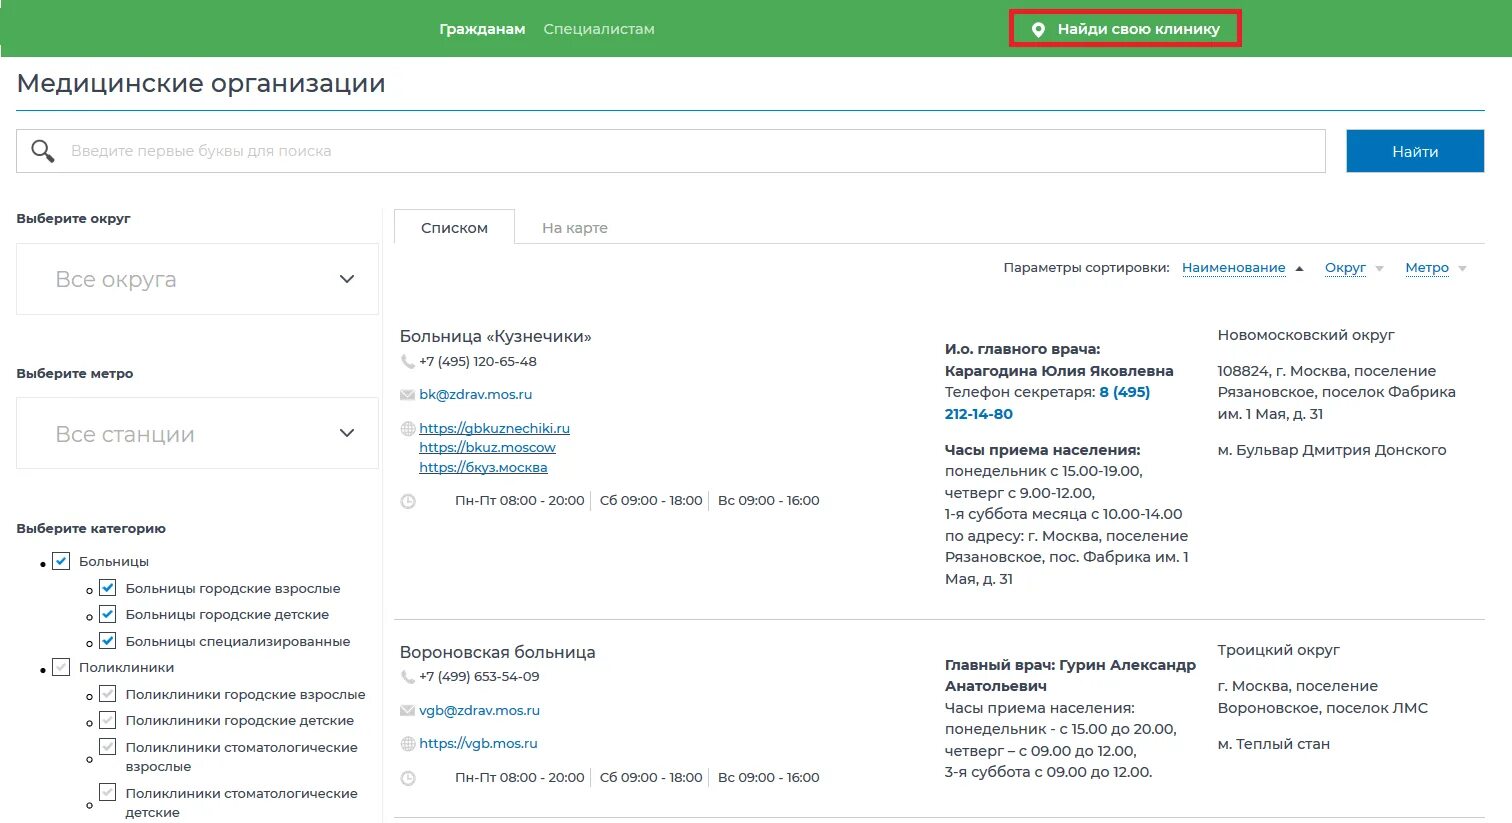Click м. Теплый стан text
The image size is (1512, 823).
pyautogui.click(x=1274, y=744)
